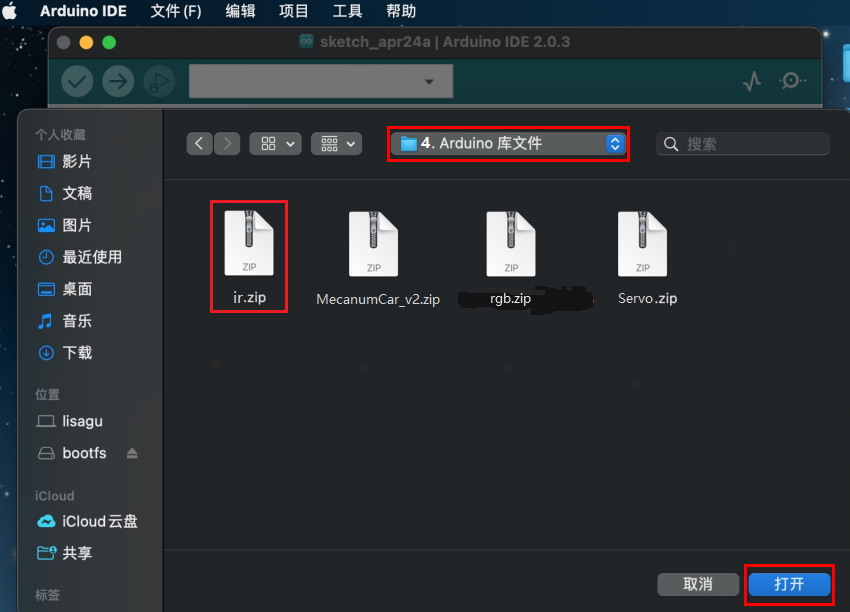The width and height of the screenshot is (850, 612).
Task: Eject the bootfs volume
Action: coord(132,453)
